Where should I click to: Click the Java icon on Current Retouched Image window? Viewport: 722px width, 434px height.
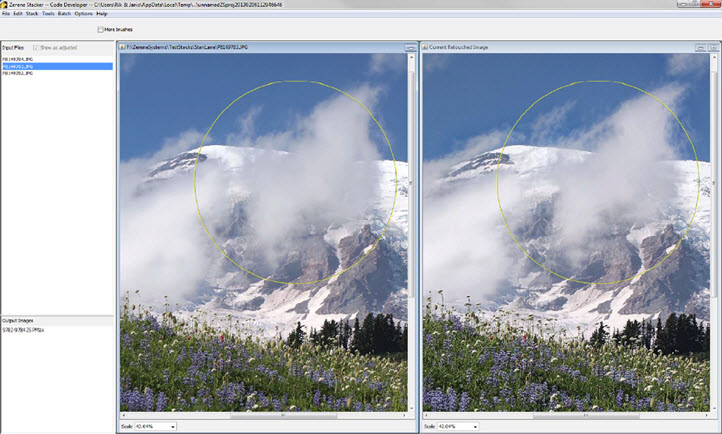click(x=427, y=47)
